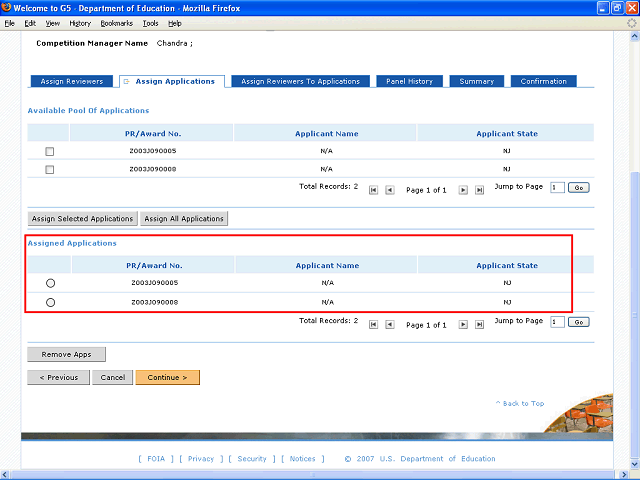Click the Firefox icon in title bar
This screenshot has height=480, width=640.
click(8, 8)
